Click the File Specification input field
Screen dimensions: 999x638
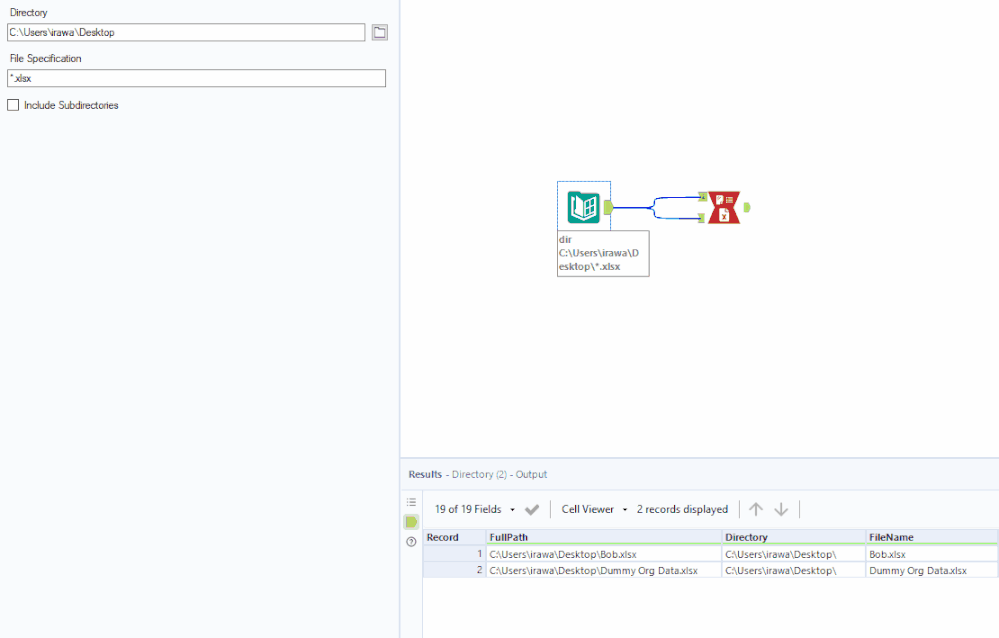point(196,78)
